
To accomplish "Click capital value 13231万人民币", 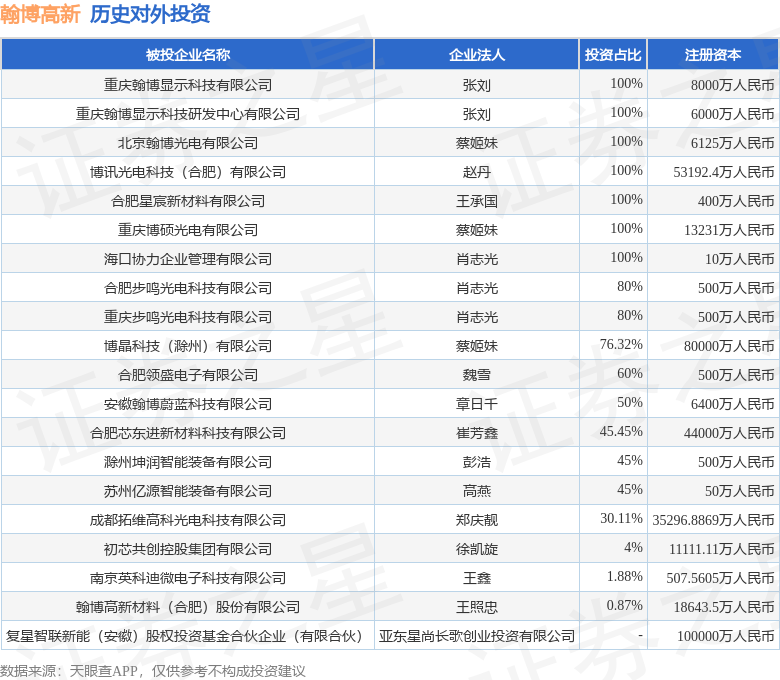I will click(x=729, y=230).
